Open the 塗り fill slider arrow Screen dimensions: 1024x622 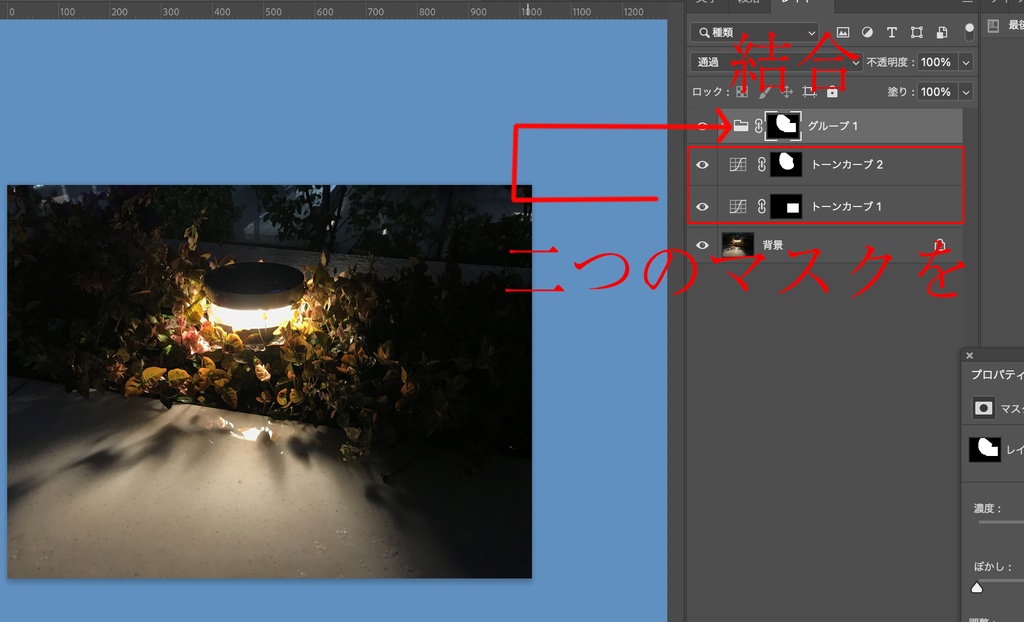966,91
